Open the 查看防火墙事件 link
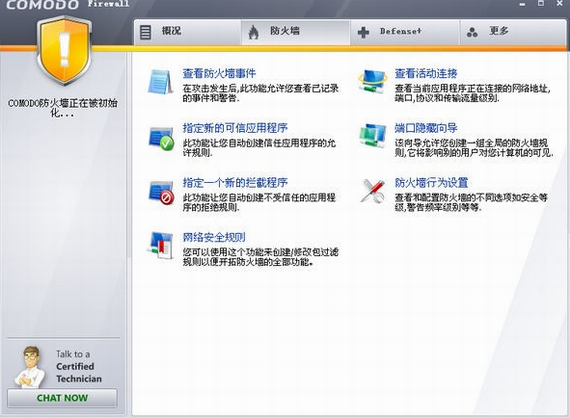This screenshot has width=570, height=418. 219,73
